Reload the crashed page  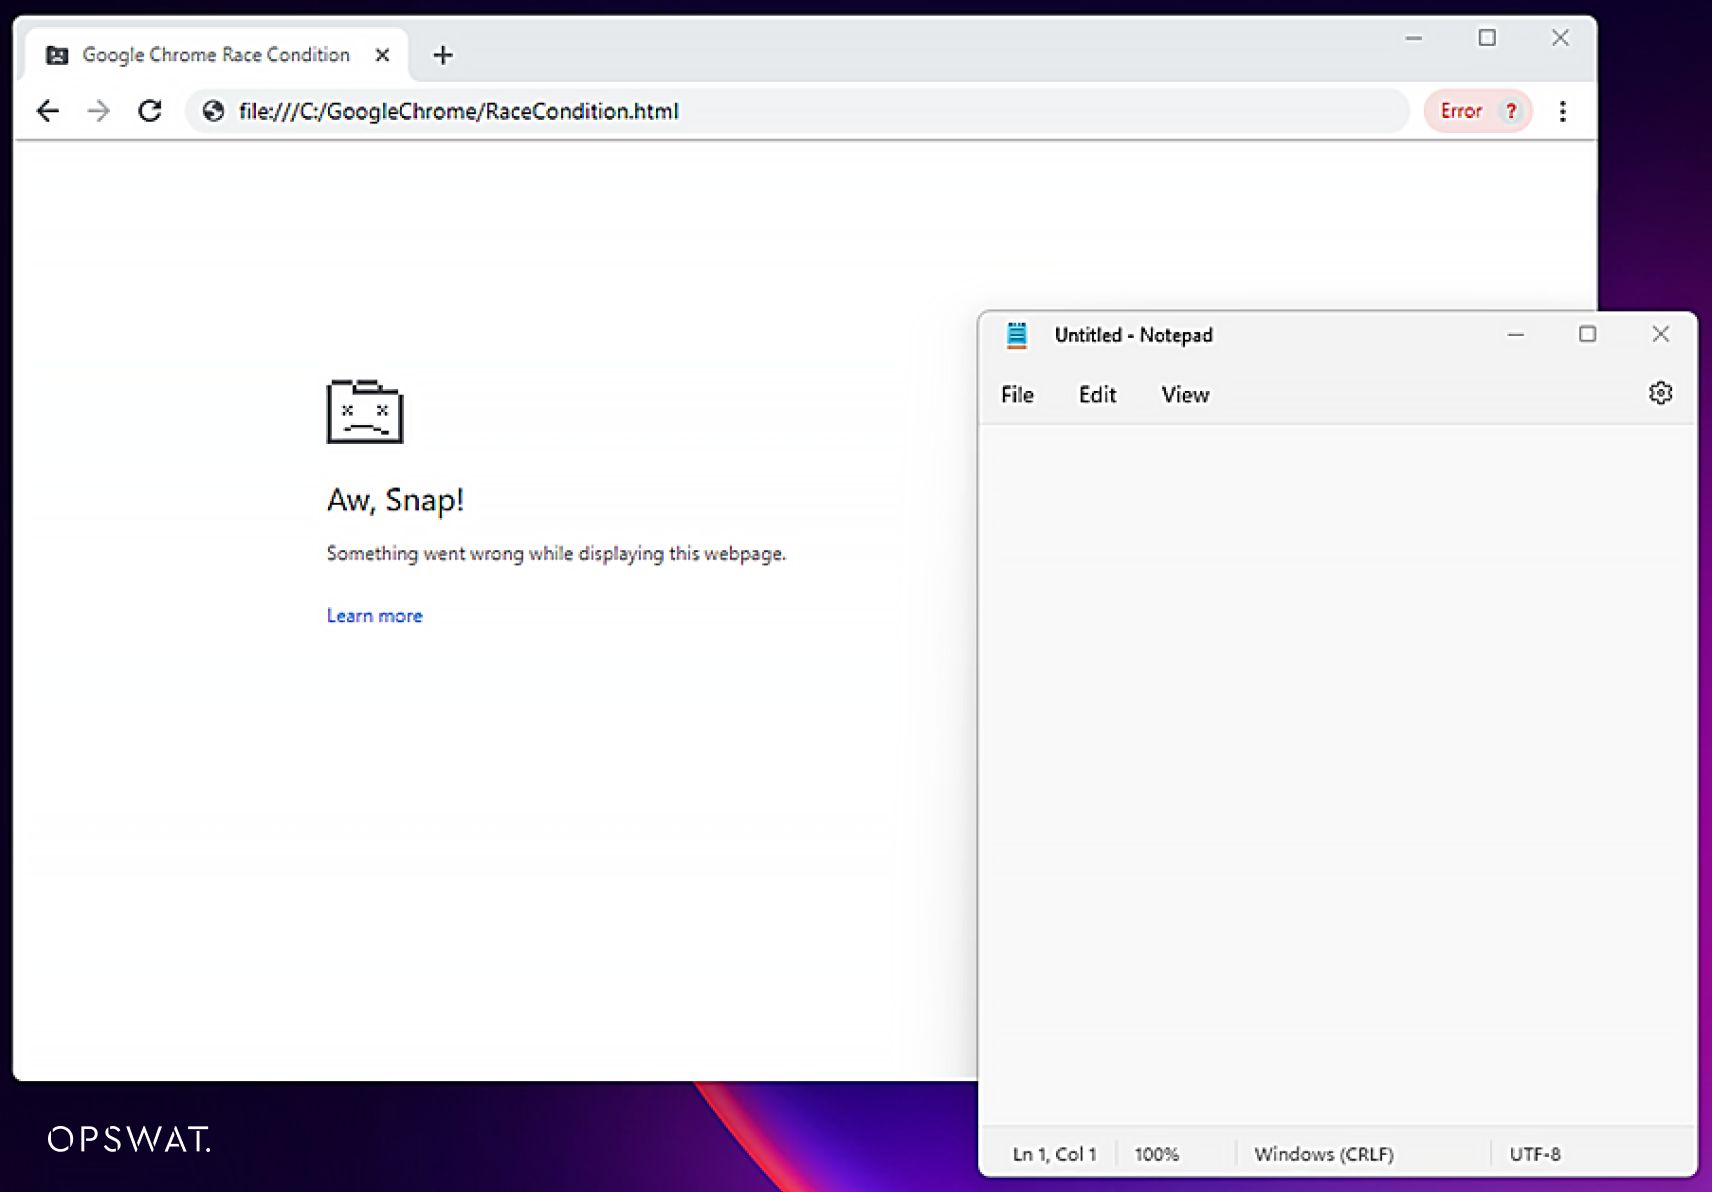(x=150, y=111)
